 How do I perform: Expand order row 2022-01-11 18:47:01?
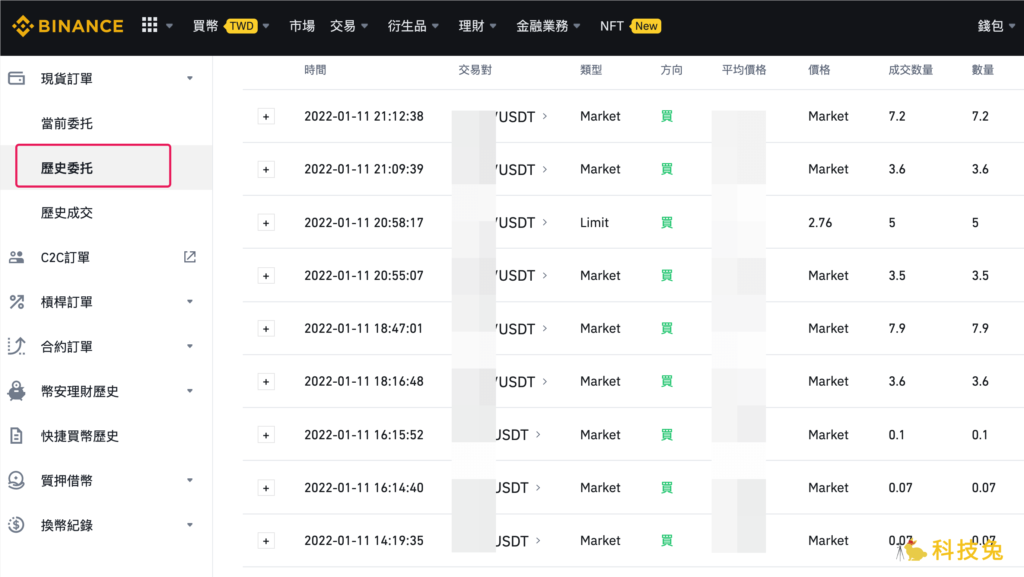266,329
